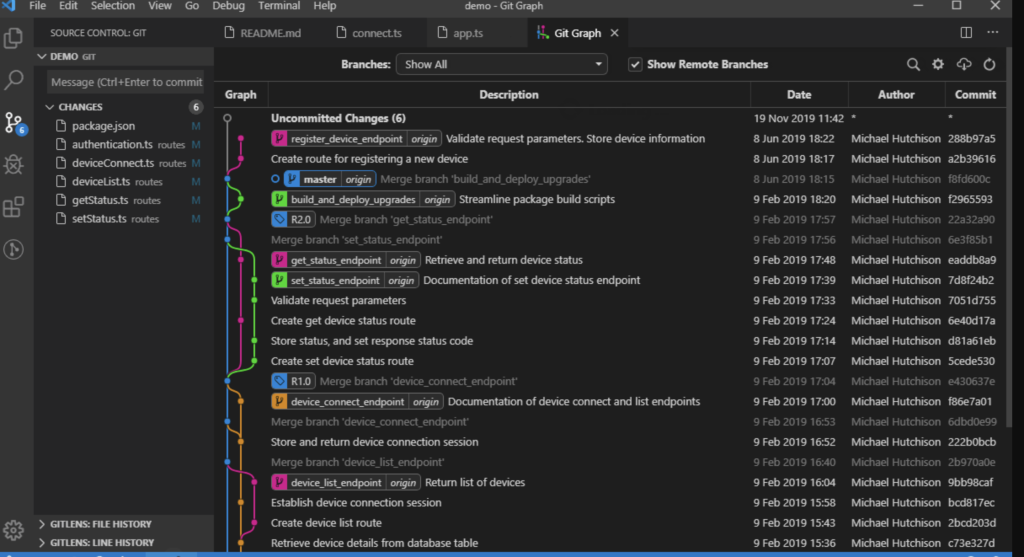1024x557 pixels.
Task: Open the editor More Actions ellipsis
Action: click(993, 33)
